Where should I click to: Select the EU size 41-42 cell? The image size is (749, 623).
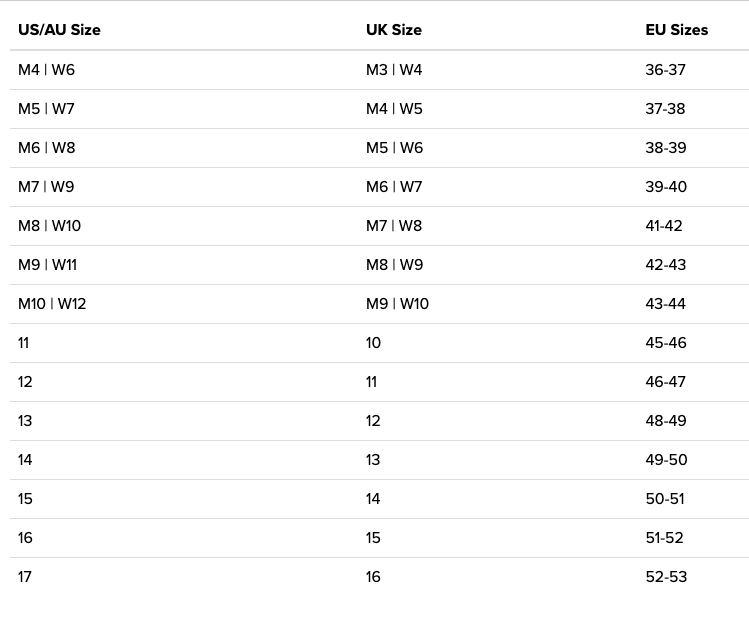coord(664,226)
